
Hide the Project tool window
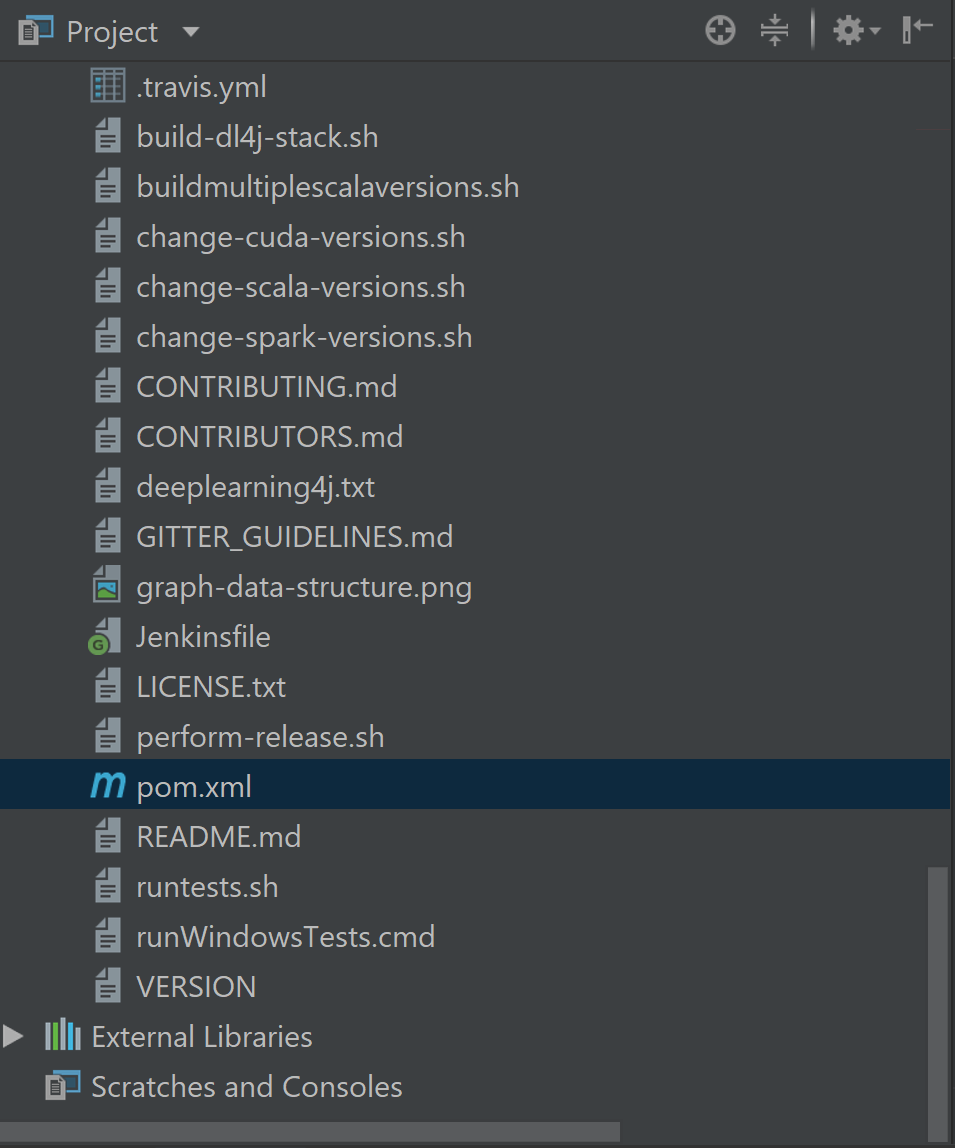[917, 30]
